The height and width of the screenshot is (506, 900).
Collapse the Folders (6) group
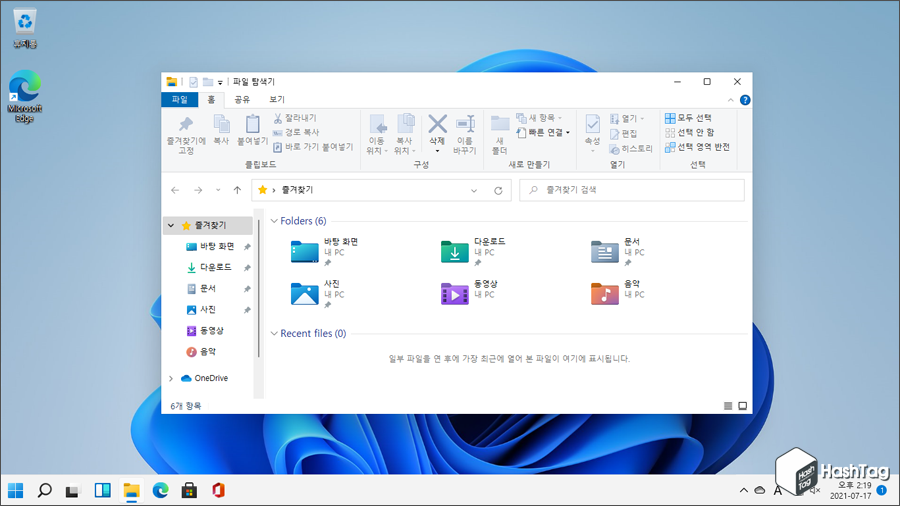tap(274, 221)
